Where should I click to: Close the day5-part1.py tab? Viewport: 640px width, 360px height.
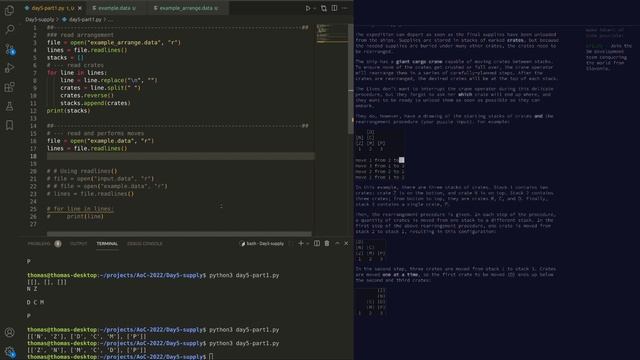(80, 8)
